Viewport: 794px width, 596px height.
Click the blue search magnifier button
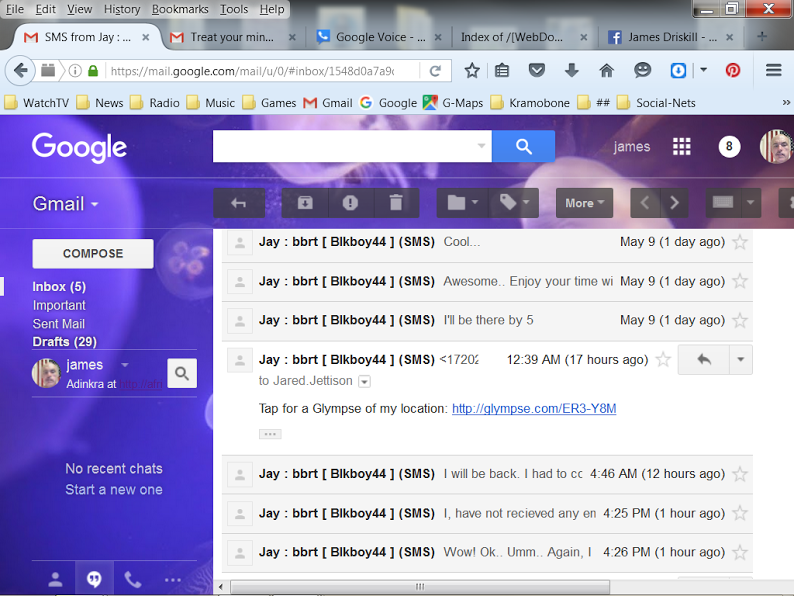[524, 146]
